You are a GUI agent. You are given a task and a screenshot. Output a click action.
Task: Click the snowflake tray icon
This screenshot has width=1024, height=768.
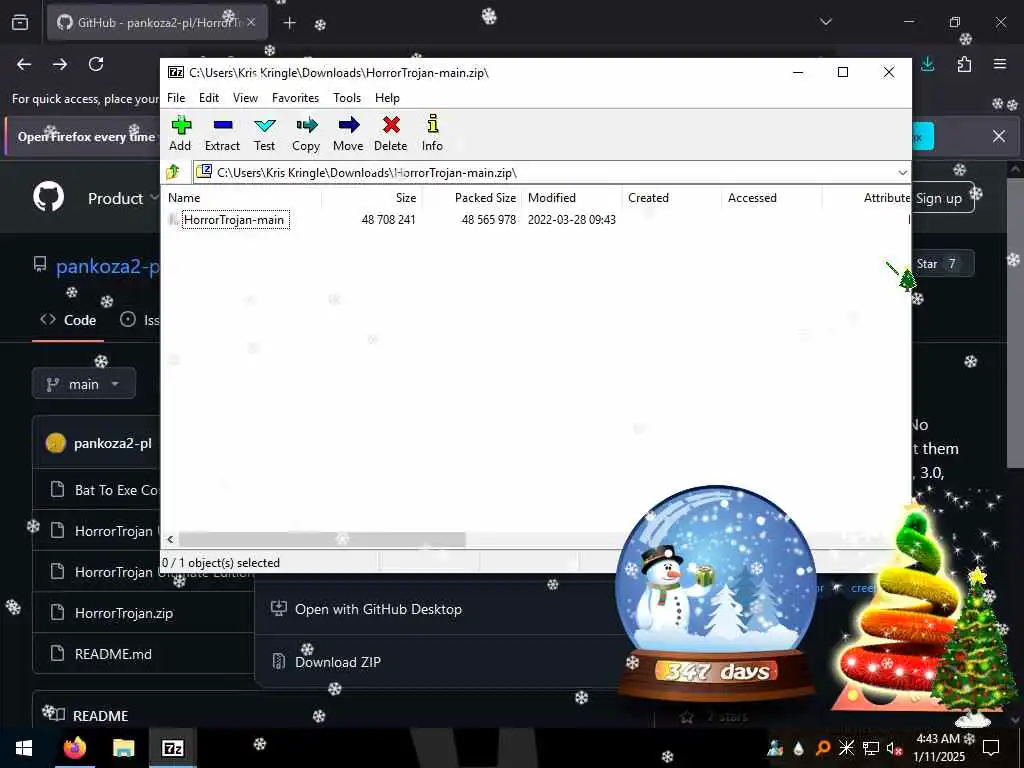click(846, 748)
